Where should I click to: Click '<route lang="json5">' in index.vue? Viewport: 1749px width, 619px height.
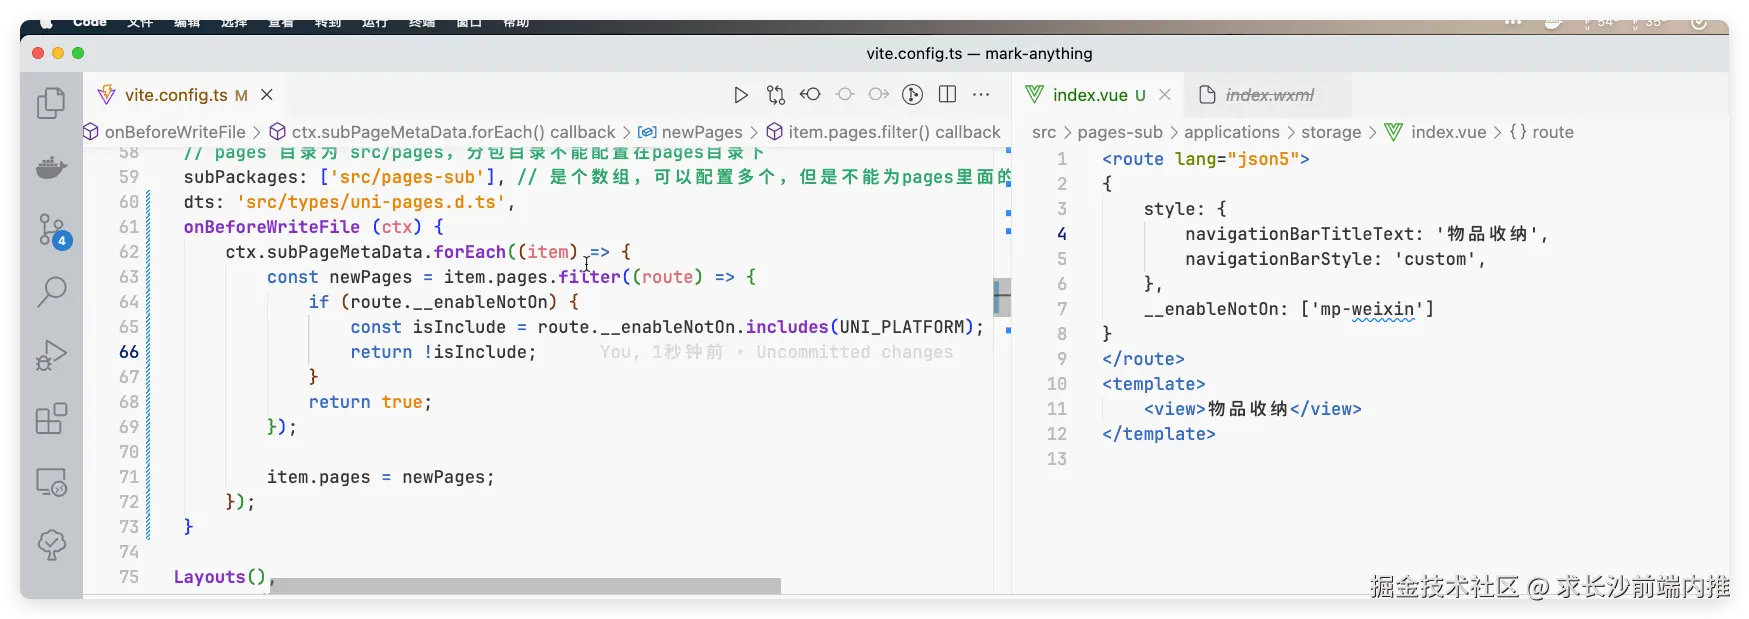click(x=1206, y=159)
